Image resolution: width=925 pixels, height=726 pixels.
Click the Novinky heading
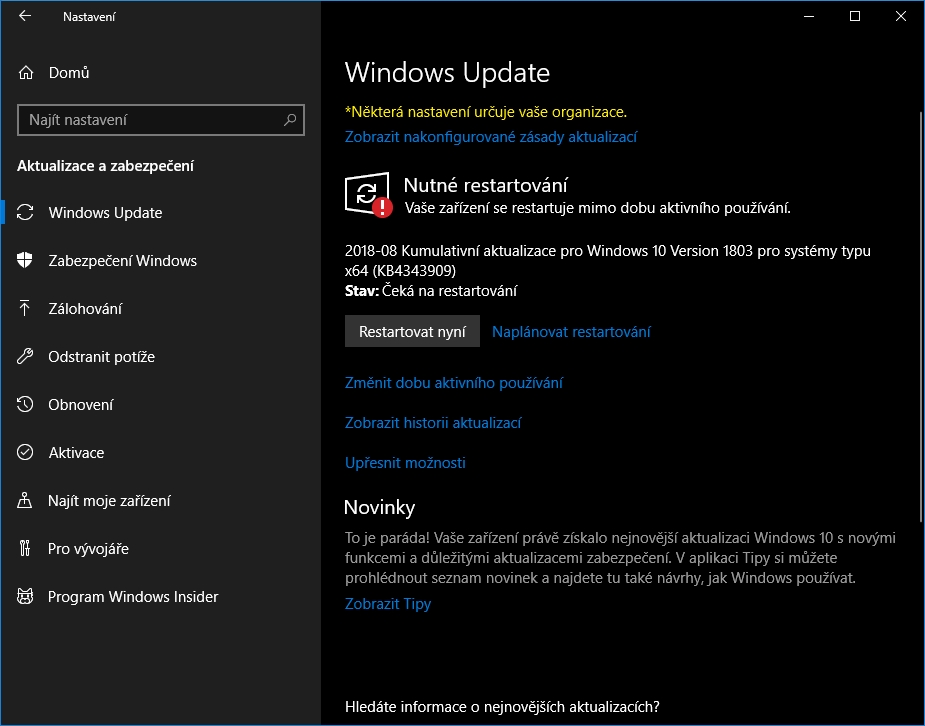point(379,507)
